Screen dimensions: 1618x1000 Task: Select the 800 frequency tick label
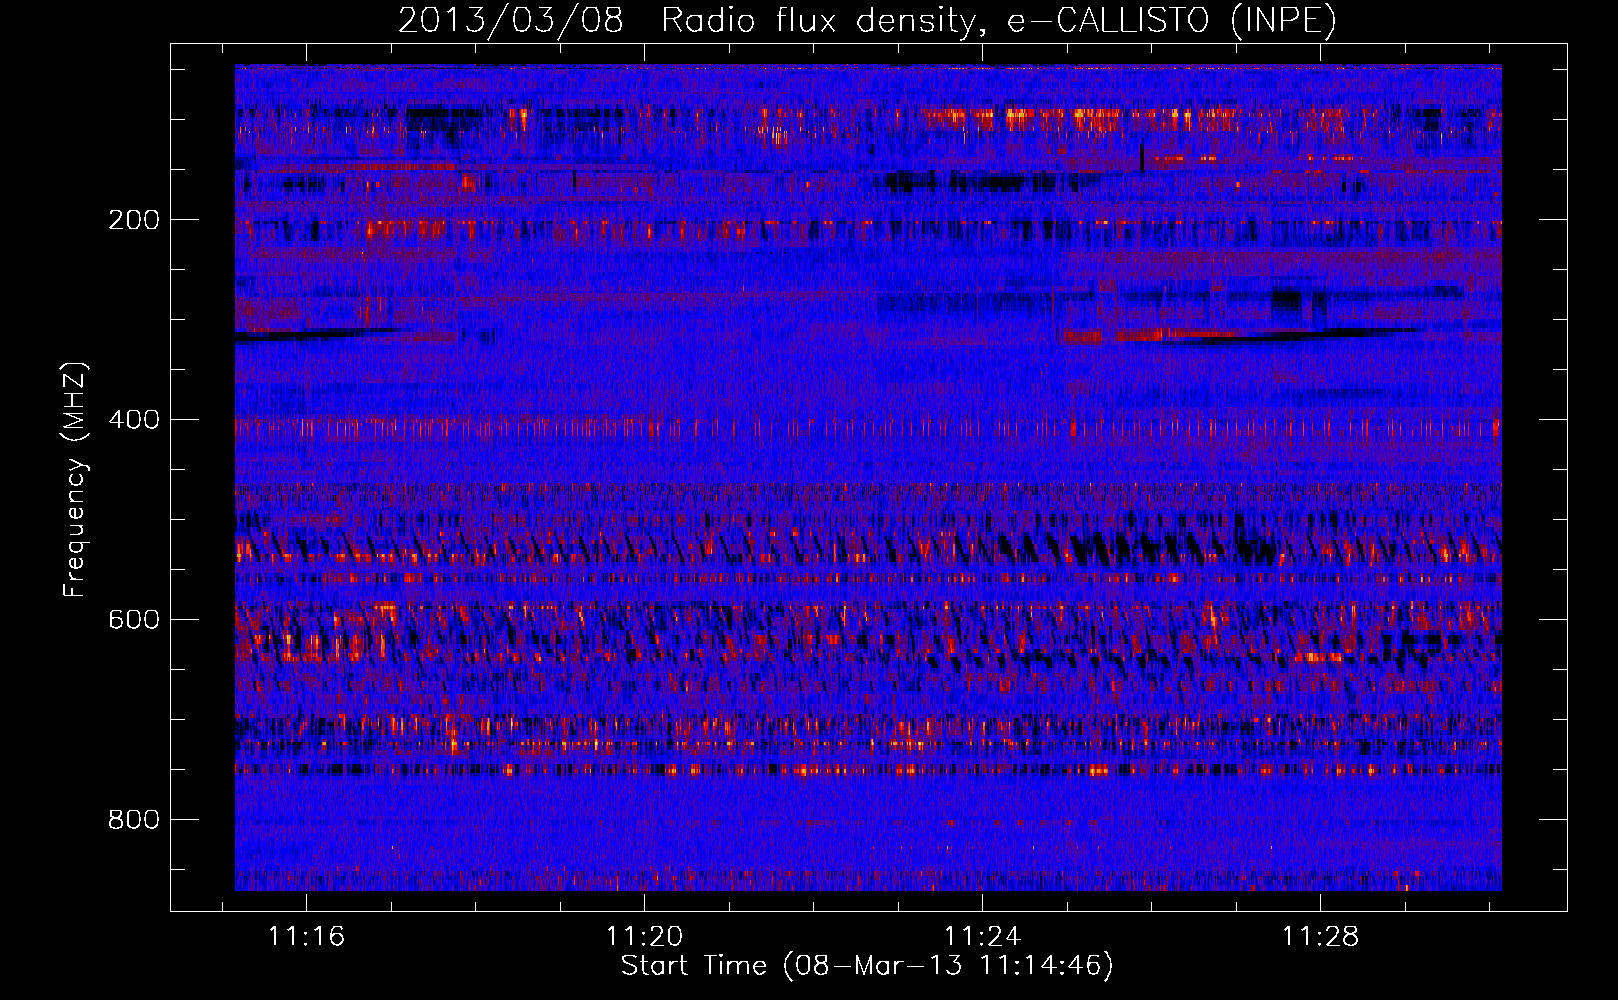click(x=134, y=820)
